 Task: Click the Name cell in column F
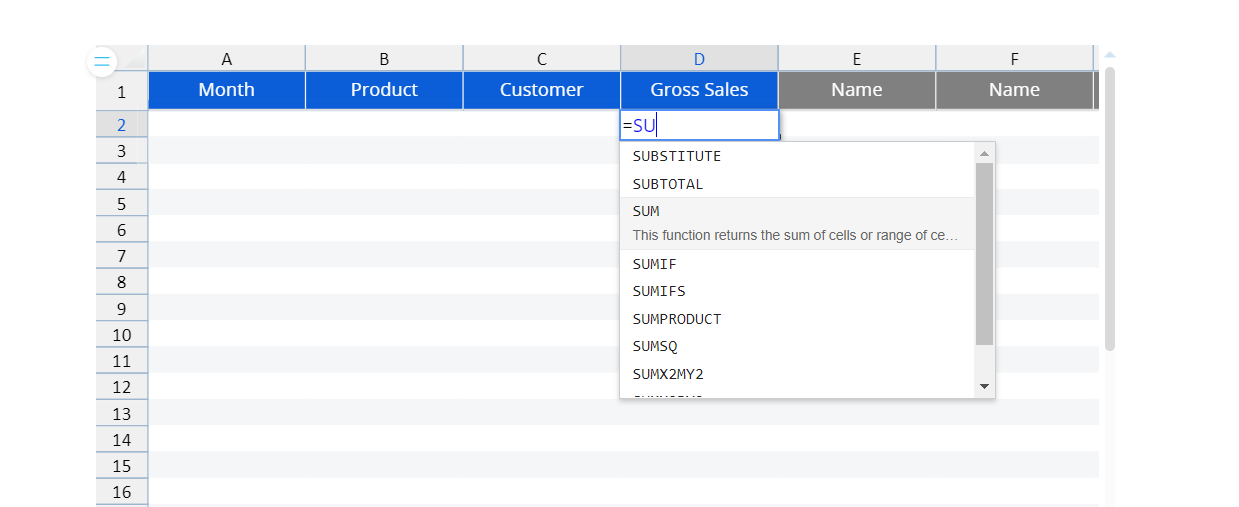pyautogui.click(x=1015, y=90)
